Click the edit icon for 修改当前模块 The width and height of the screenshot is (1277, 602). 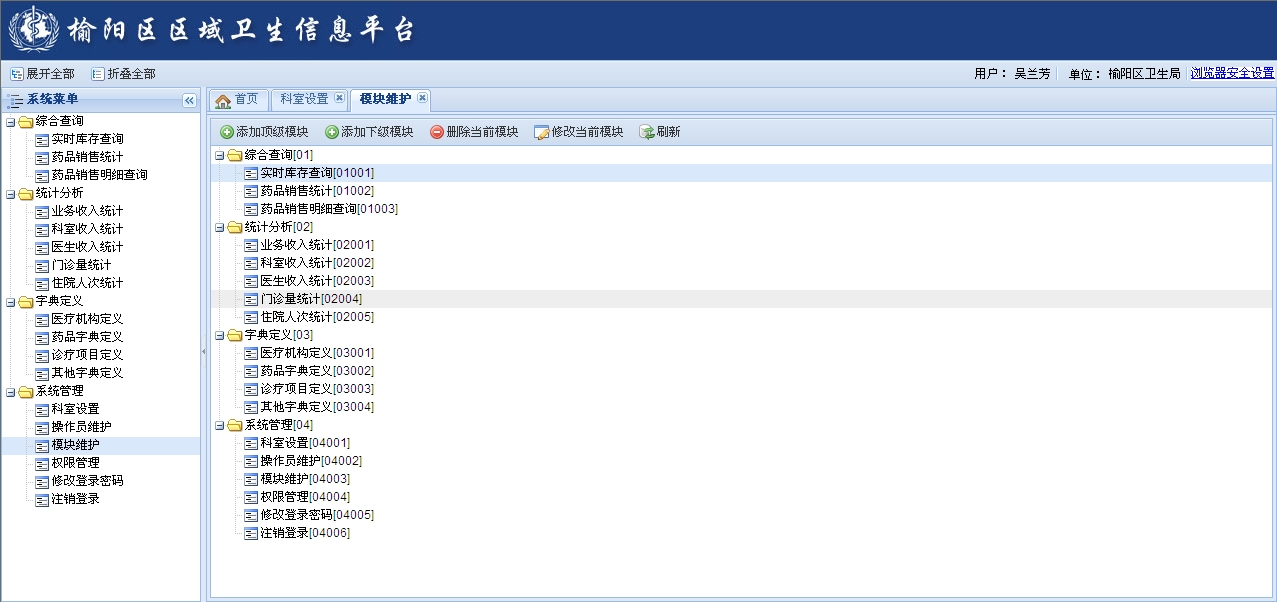tap(542, 132)
